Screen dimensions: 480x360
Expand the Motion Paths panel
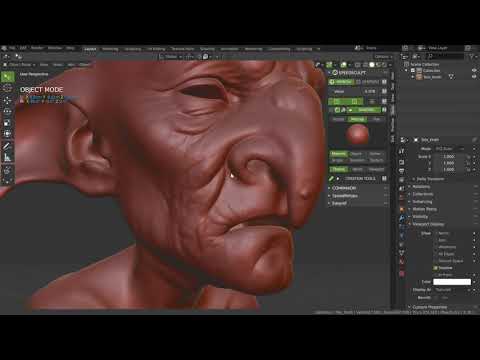tap(423, 209)
